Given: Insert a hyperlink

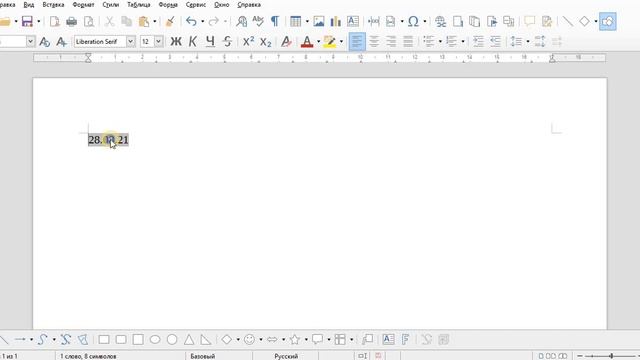Looking at the screenshot, I should click(440, 21).
